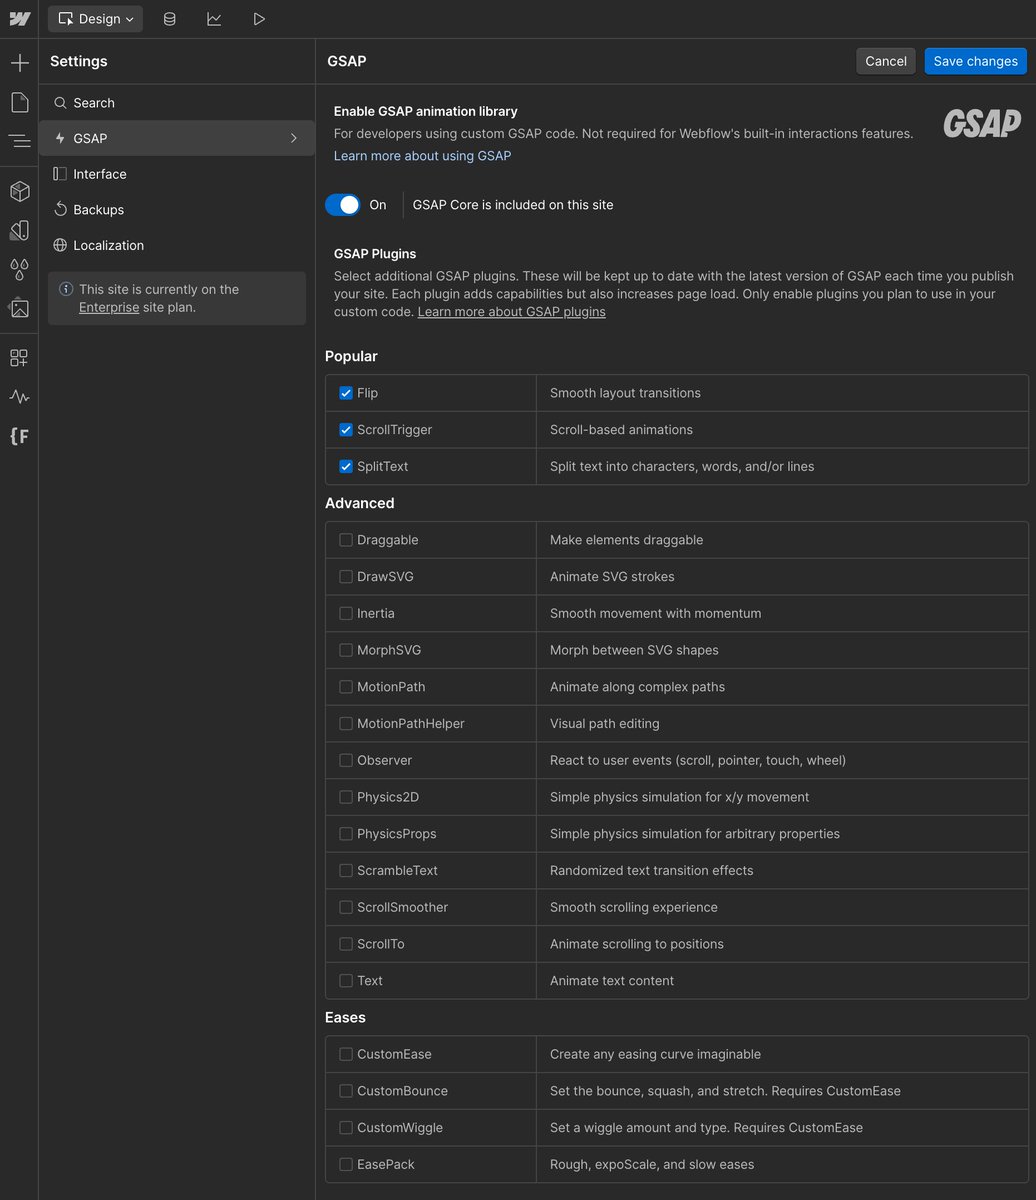Open the Pages panel icon
The width and height of the screenshot is (1036, 1200).
pyautogui.click(x=19, y=102)
